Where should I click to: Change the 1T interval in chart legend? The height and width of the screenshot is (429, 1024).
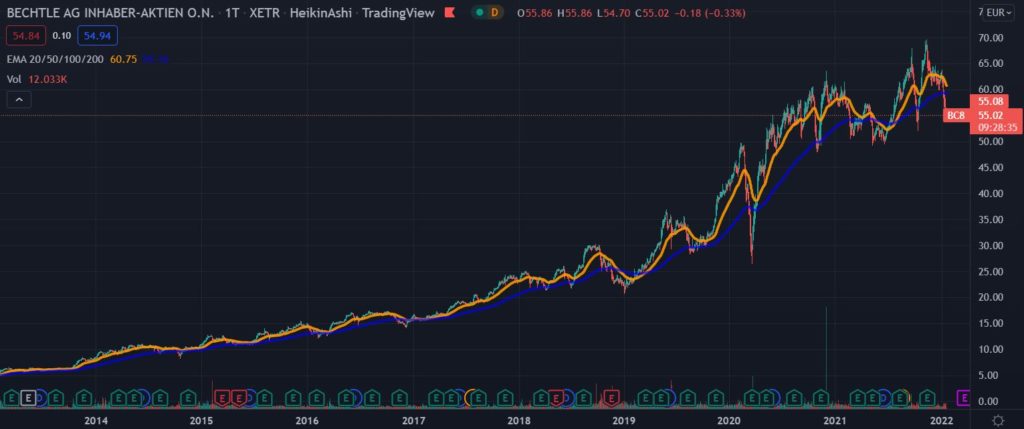231,13
